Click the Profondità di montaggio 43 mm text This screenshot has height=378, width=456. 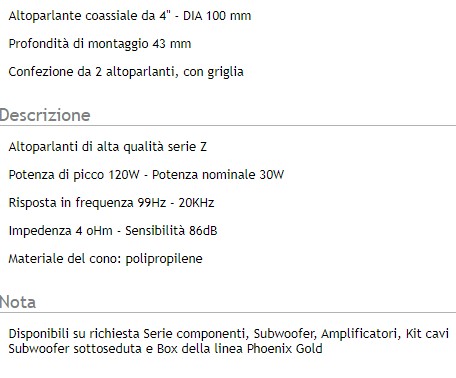tap(100, 44)
